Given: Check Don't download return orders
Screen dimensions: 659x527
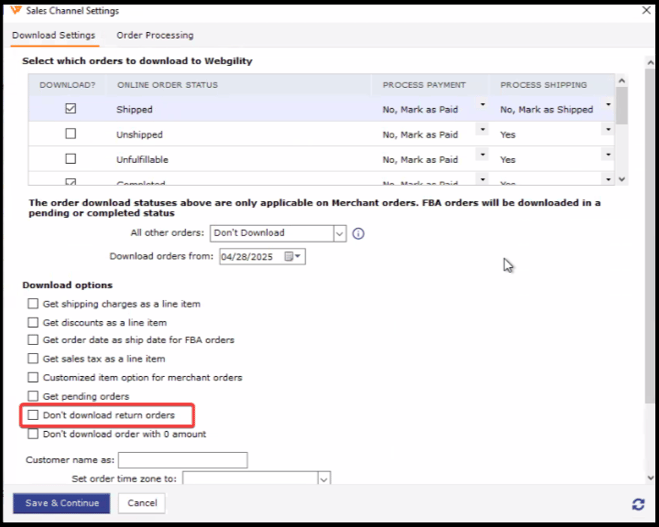Looking at the screenshot, I should 33,415.
